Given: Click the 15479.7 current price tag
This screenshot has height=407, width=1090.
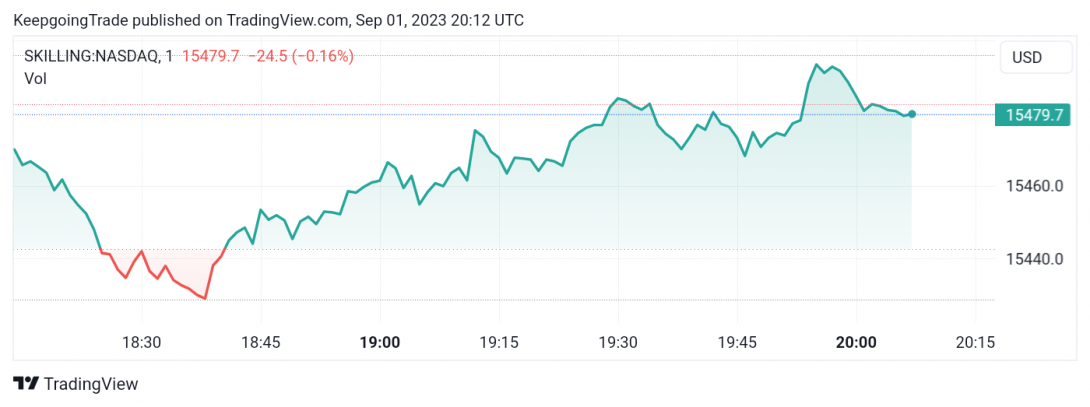Looking at the screenshot, I should [1034, 115].
